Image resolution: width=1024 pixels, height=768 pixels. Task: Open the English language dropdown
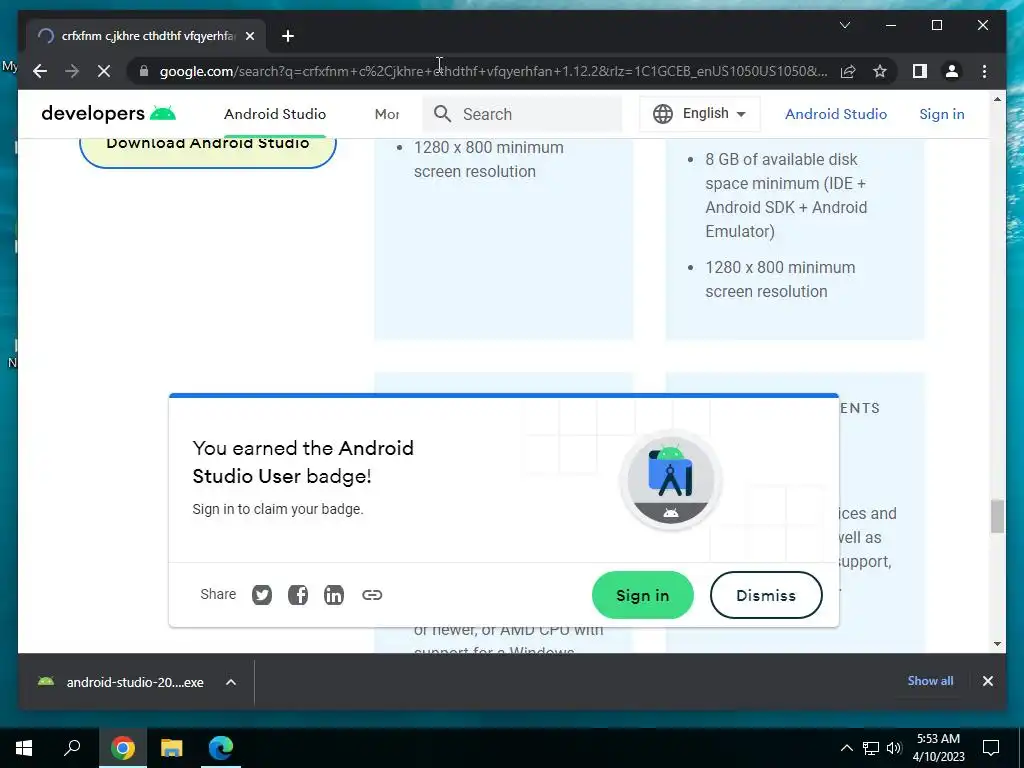click(x=699, y=114)
